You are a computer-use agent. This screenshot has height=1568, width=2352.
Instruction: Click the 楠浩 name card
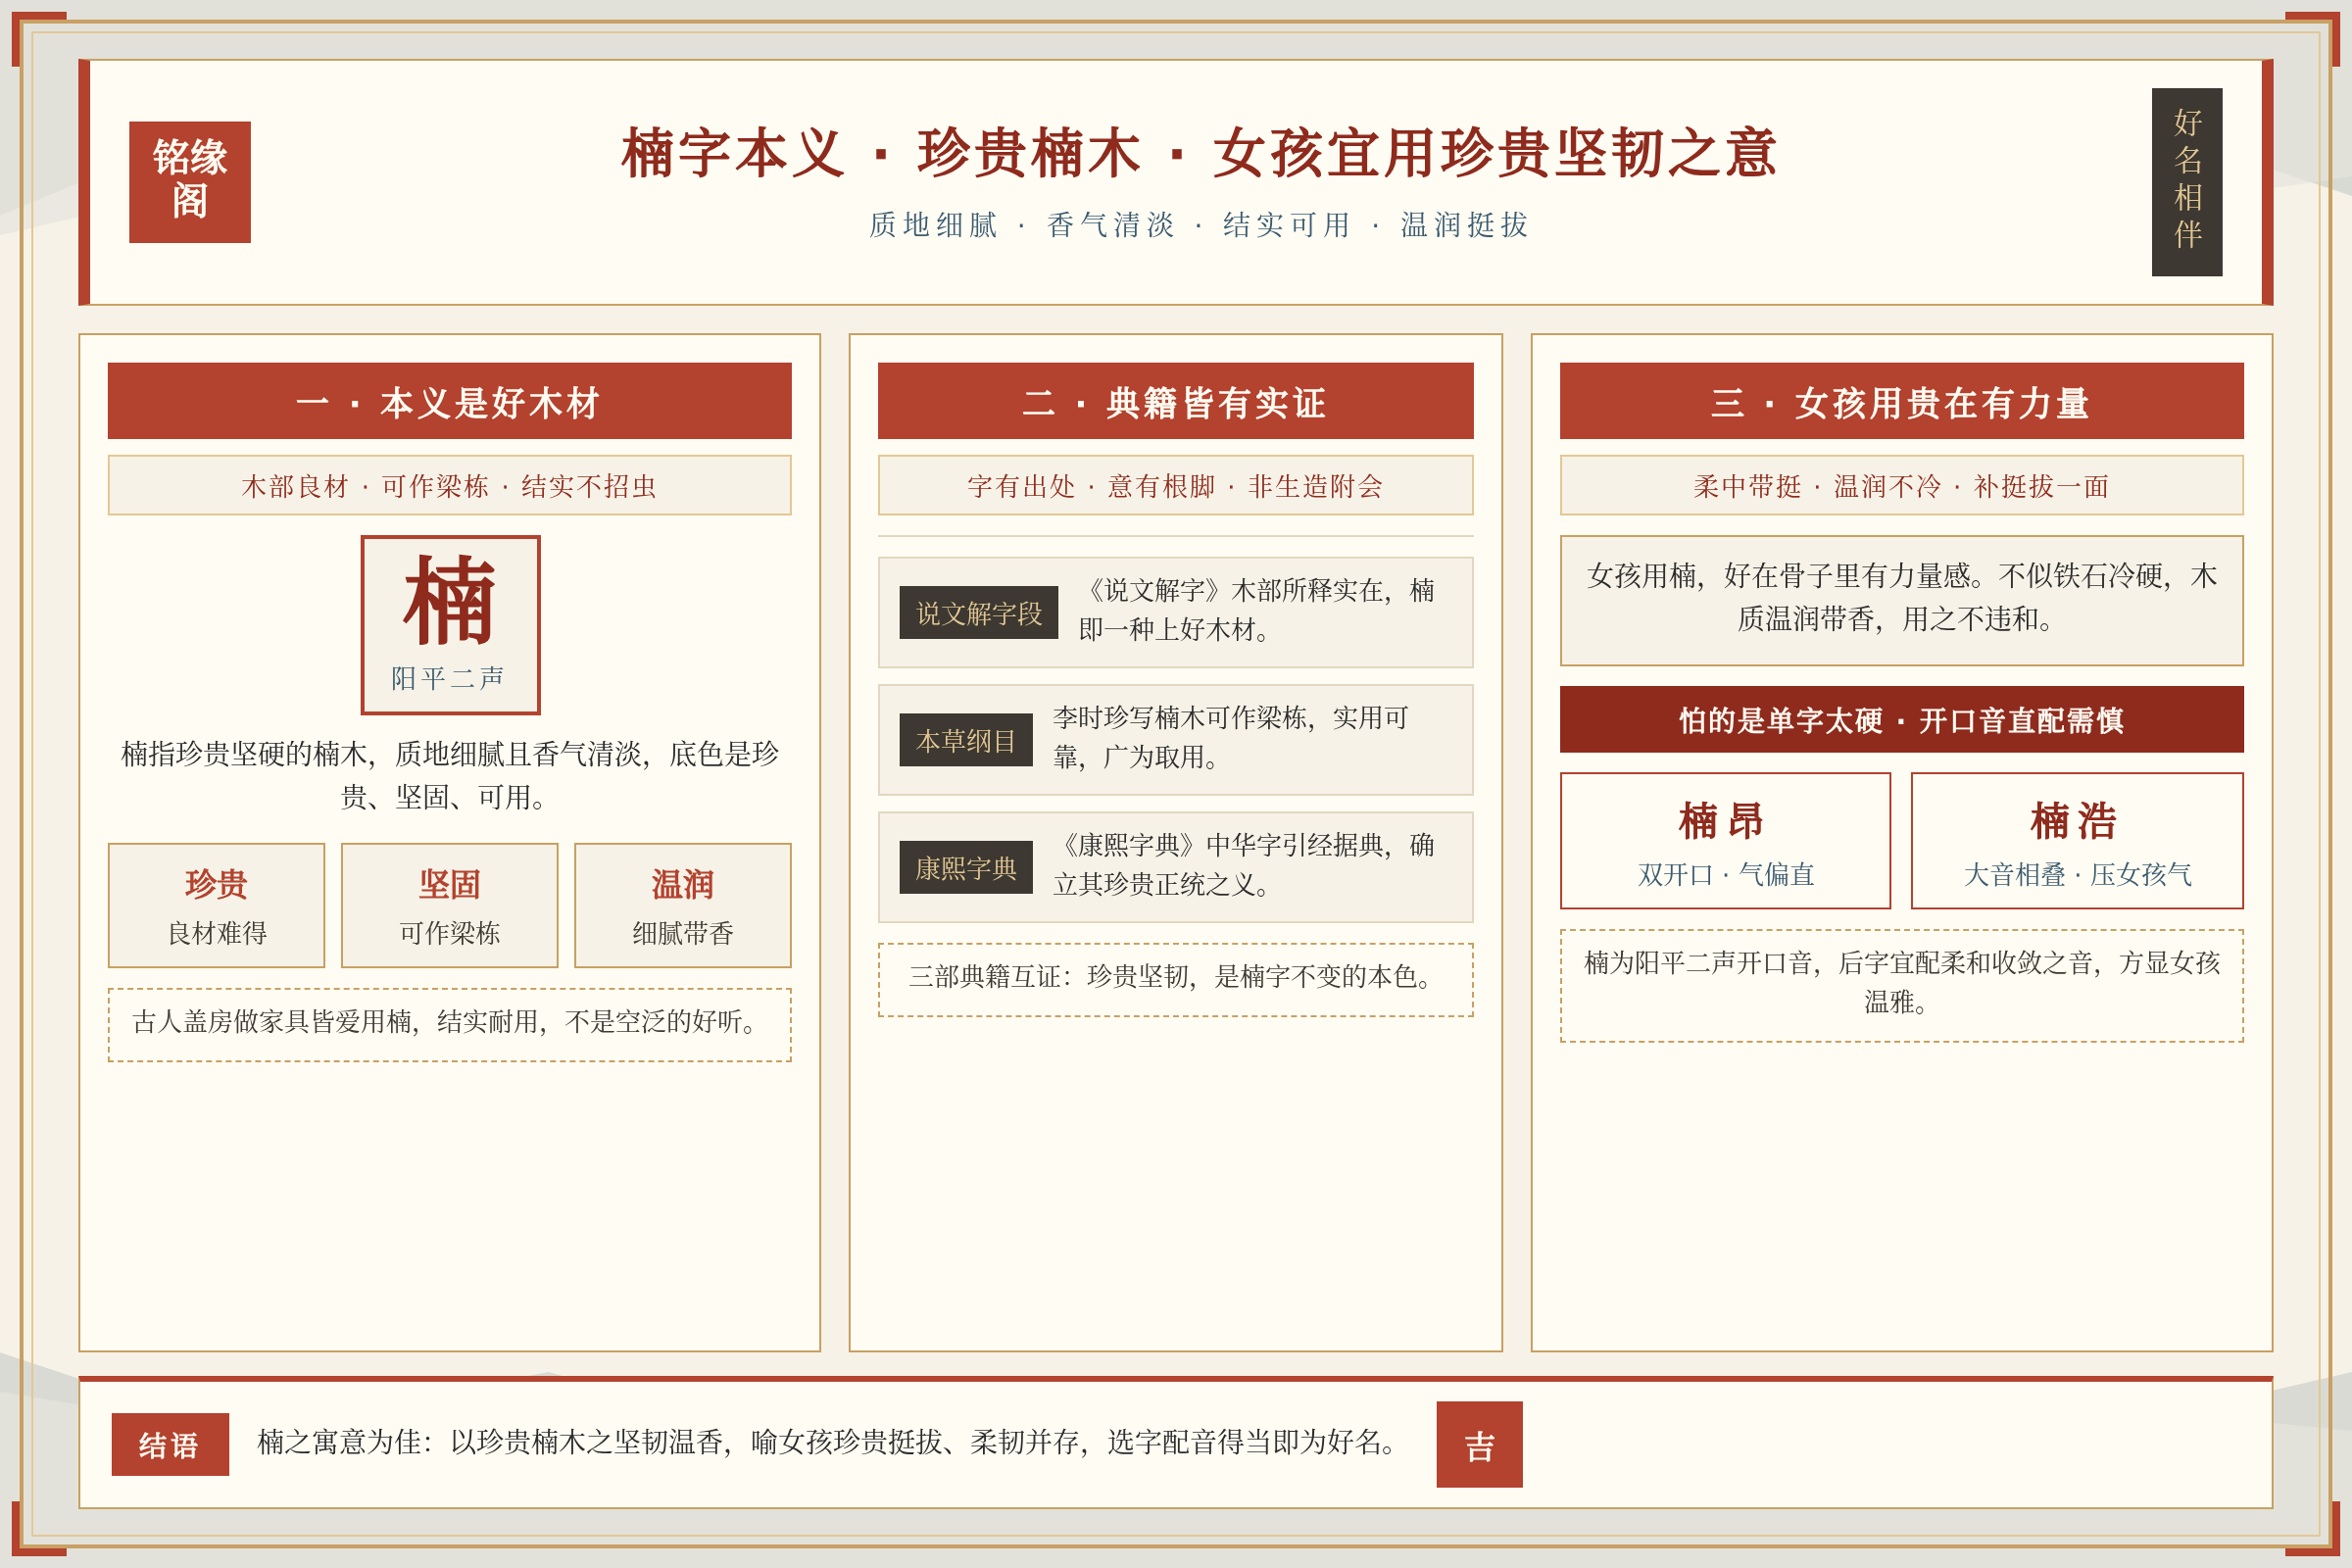coord(2077,841)
